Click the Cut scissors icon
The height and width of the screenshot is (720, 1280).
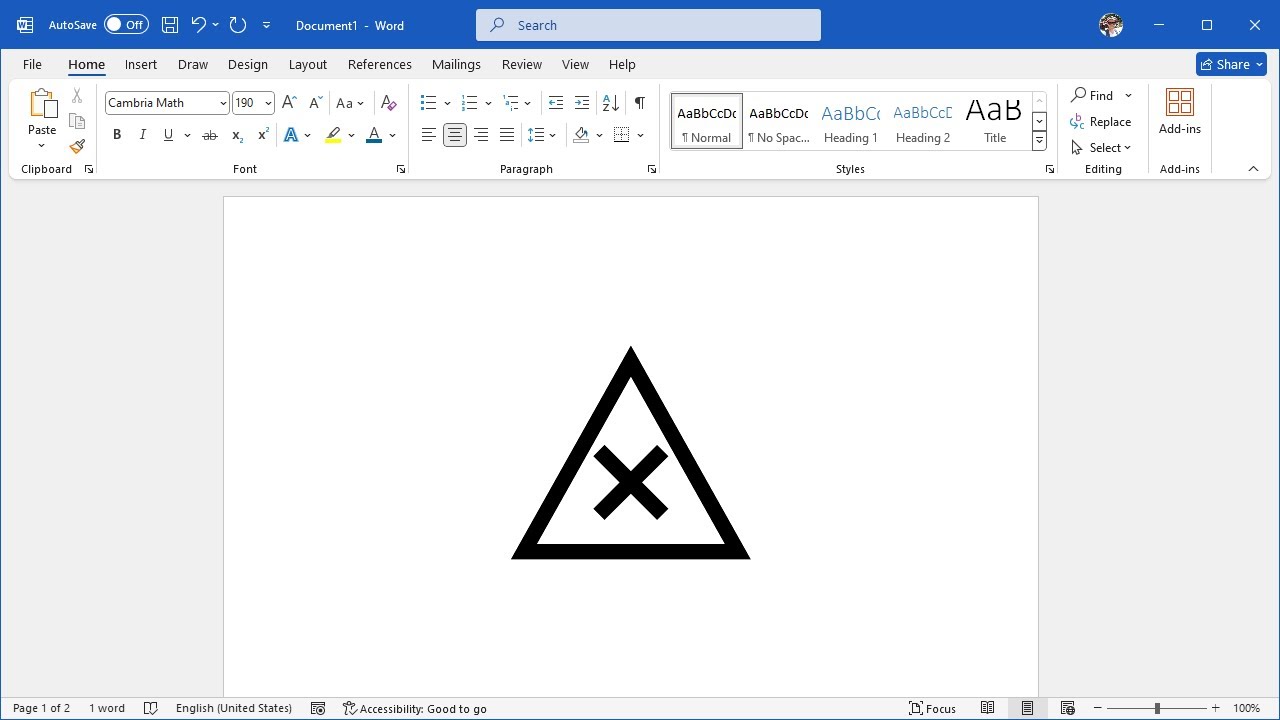click(77, 96)
